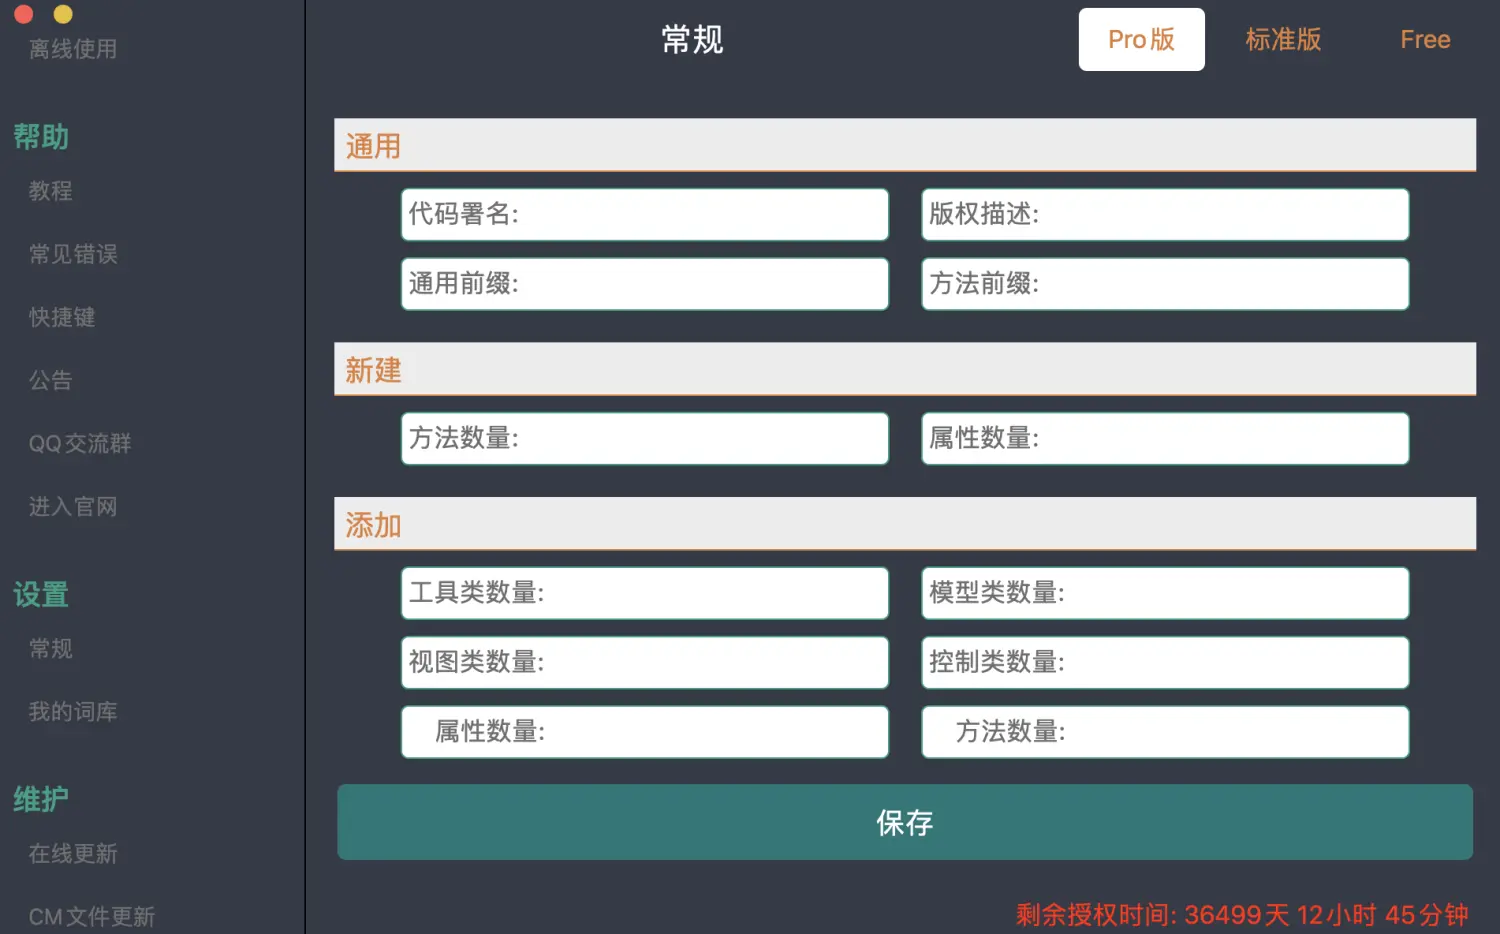Open 教程 in the sidebar

51,191
